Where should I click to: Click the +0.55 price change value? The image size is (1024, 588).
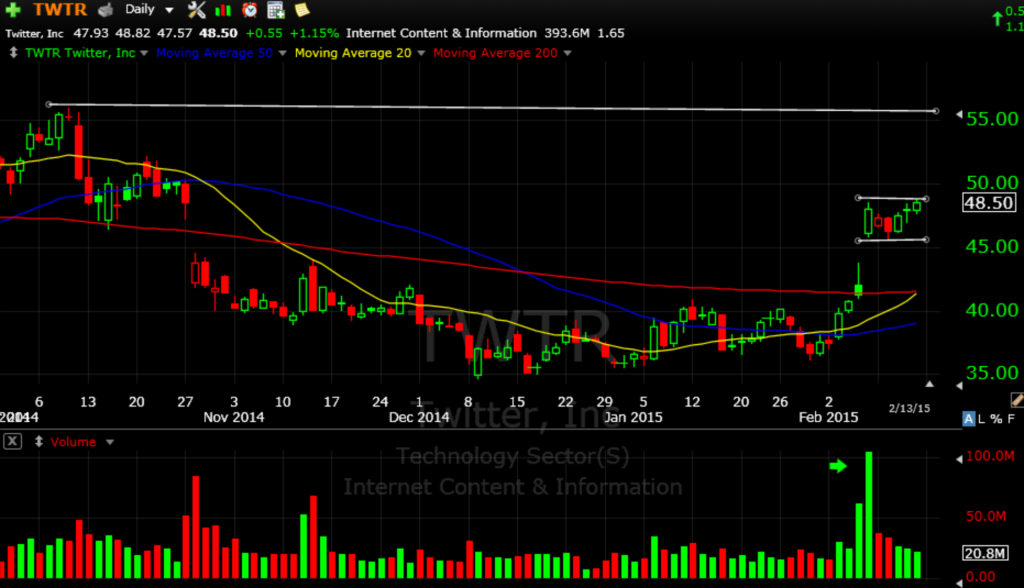coord(264,33)
